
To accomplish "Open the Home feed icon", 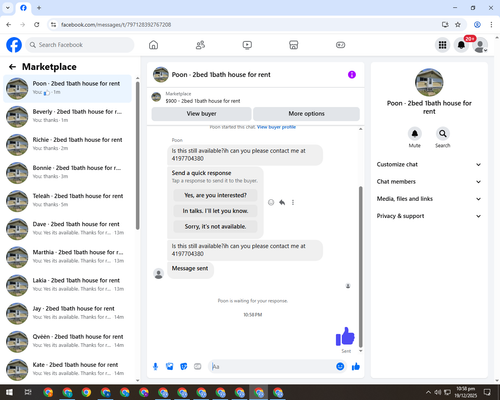I will point(153,45).
